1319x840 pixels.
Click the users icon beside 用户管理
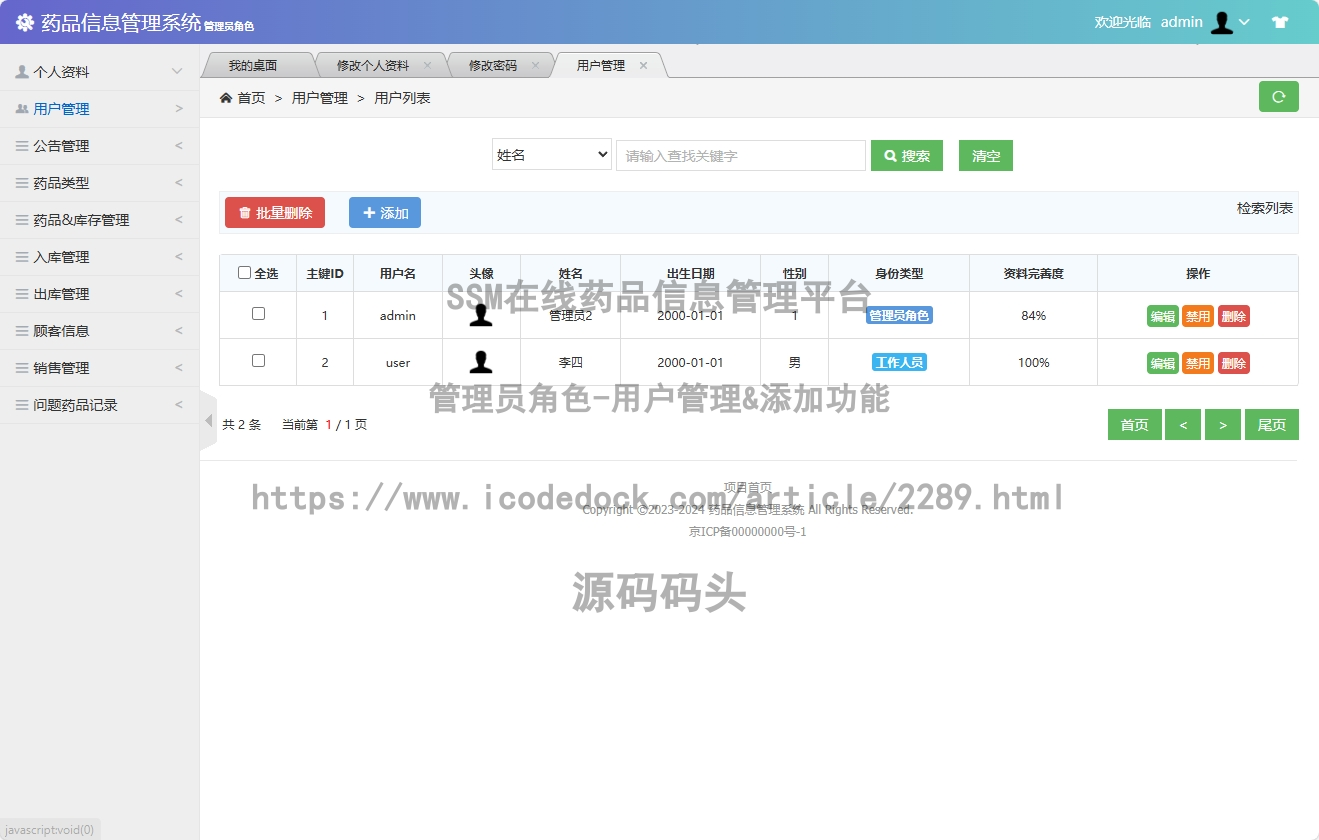(x=22, y=109)
